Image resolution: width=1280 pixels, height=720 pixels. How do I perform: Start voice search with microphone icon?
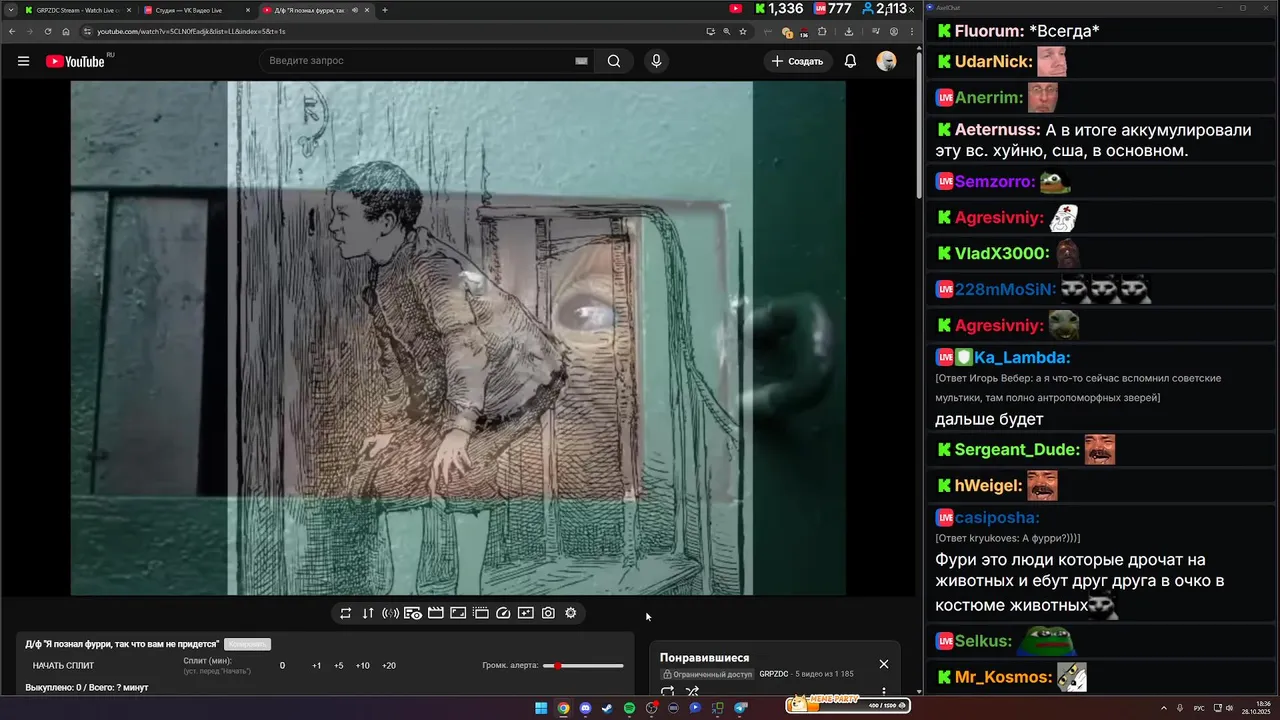656,61
